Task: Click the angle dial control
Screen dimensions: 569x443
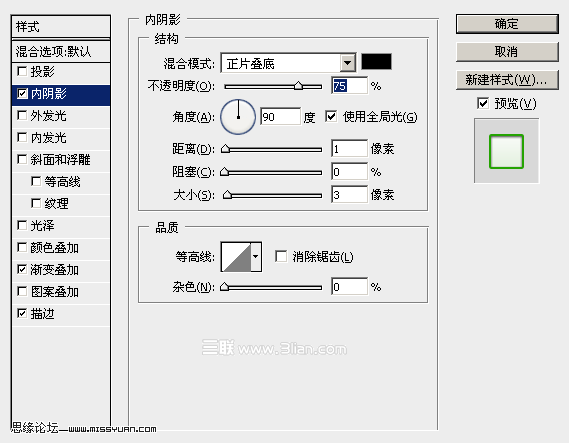Action: click(x=238, y=117)
